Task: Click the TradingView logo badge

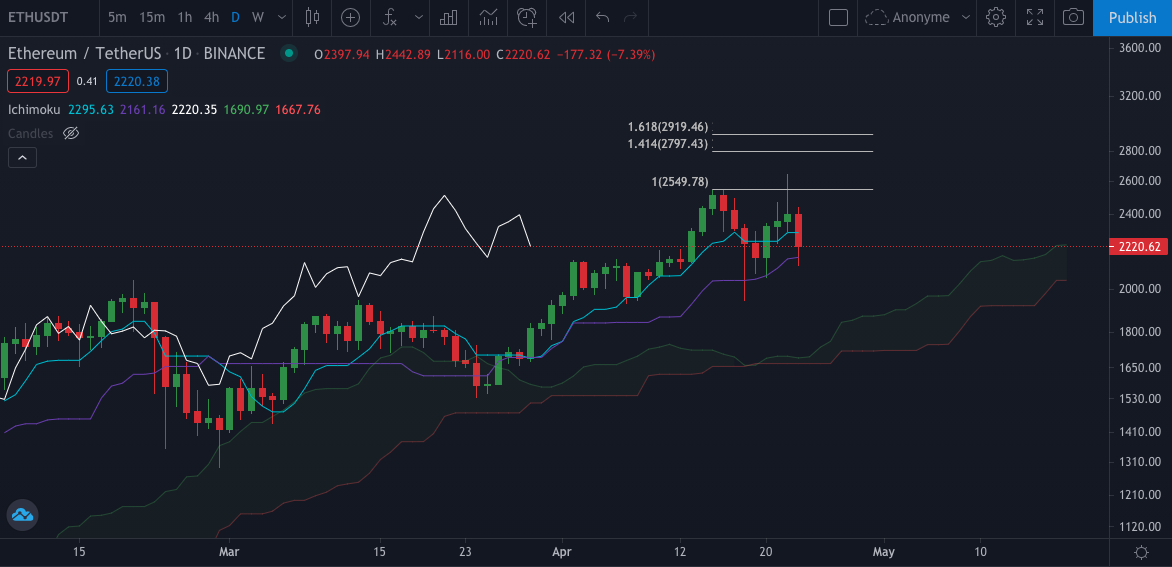Action: pyautogui.click(x=22, y=515)
